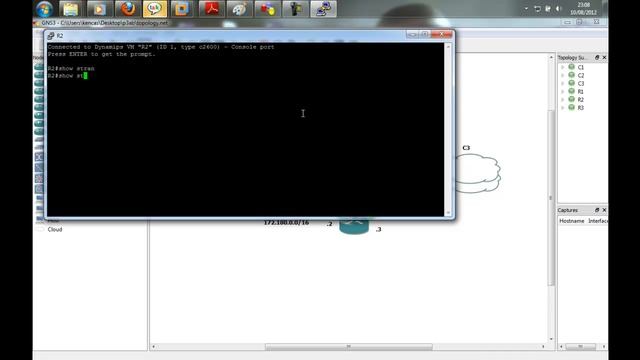The width and height of the screenshot is (640, 360).
Task: Select the C3 cloud on the GNS3 canvas
Action: pyautogui.click(x=478, y=173)
